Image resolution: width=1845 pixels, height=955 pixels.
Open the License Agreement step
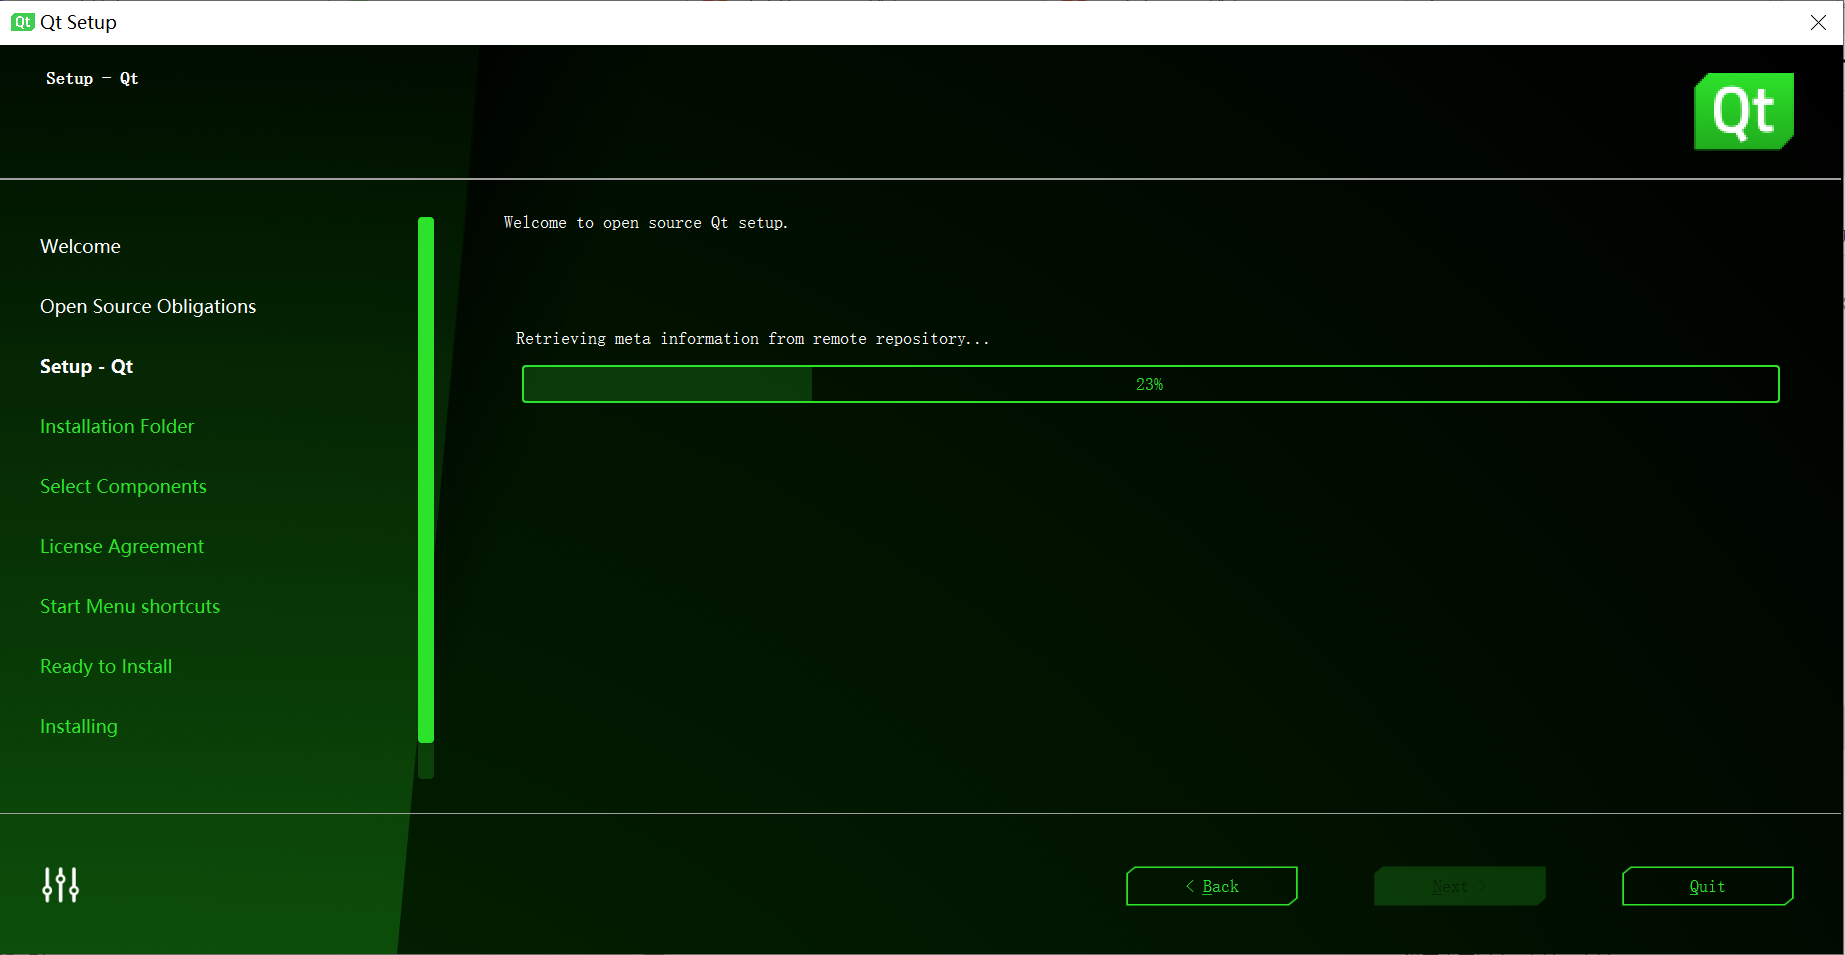(122, 546)
